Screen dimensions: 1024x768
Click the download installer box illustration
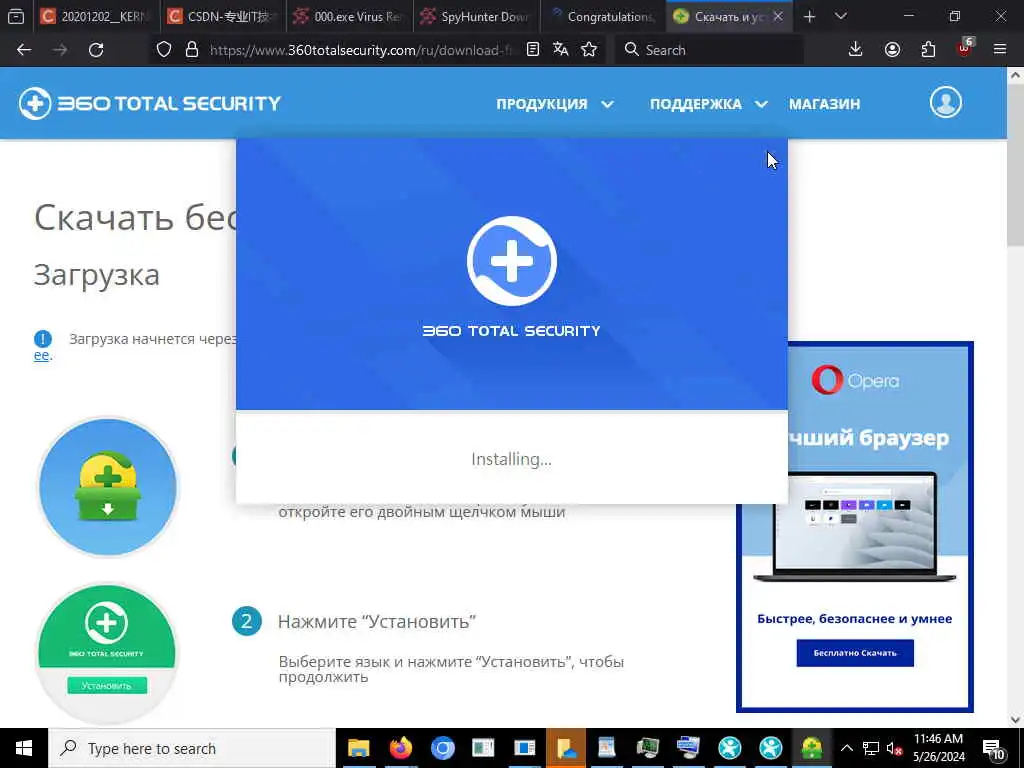[x=108, y=487]
